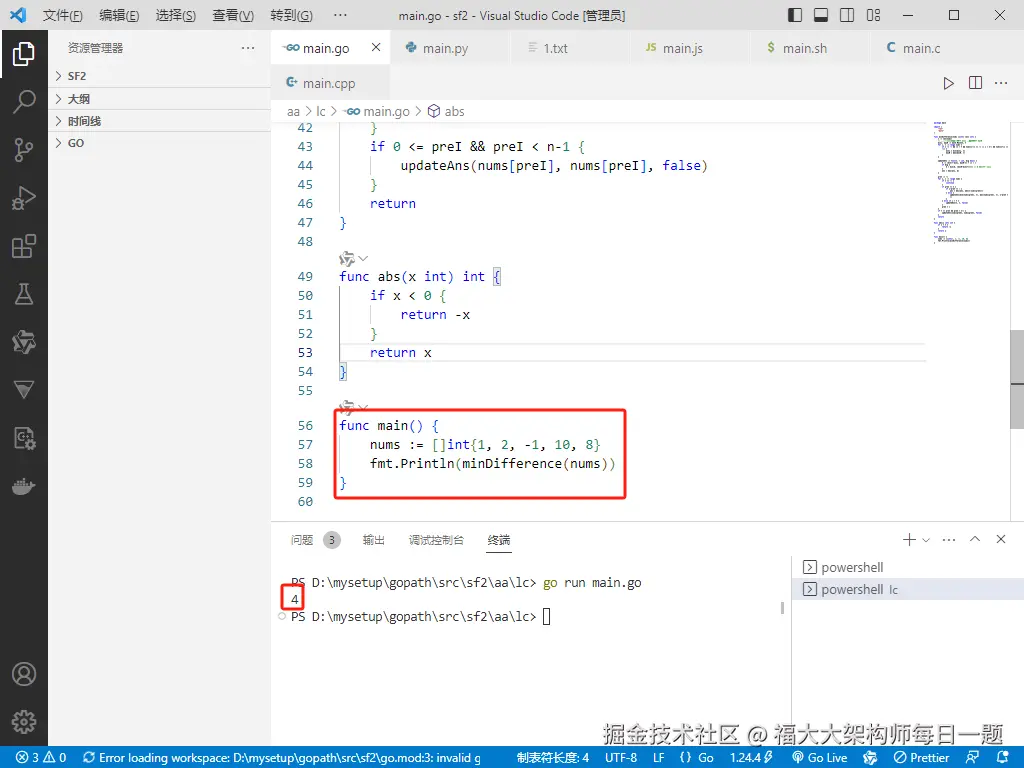Open notifications bell in status bar
The height and width of the screenshot is (768, 1024).
[x=1002, y=758]
